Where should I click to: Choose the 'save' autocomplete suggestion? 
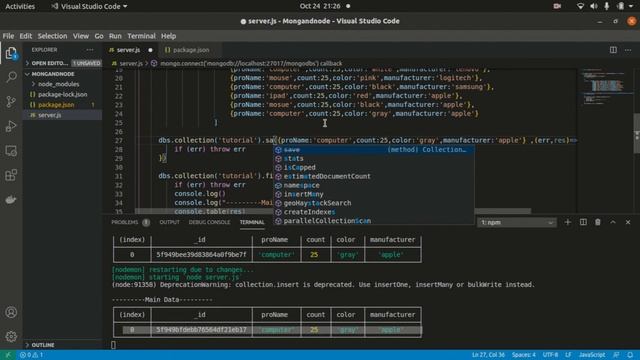tap(373, 150)
